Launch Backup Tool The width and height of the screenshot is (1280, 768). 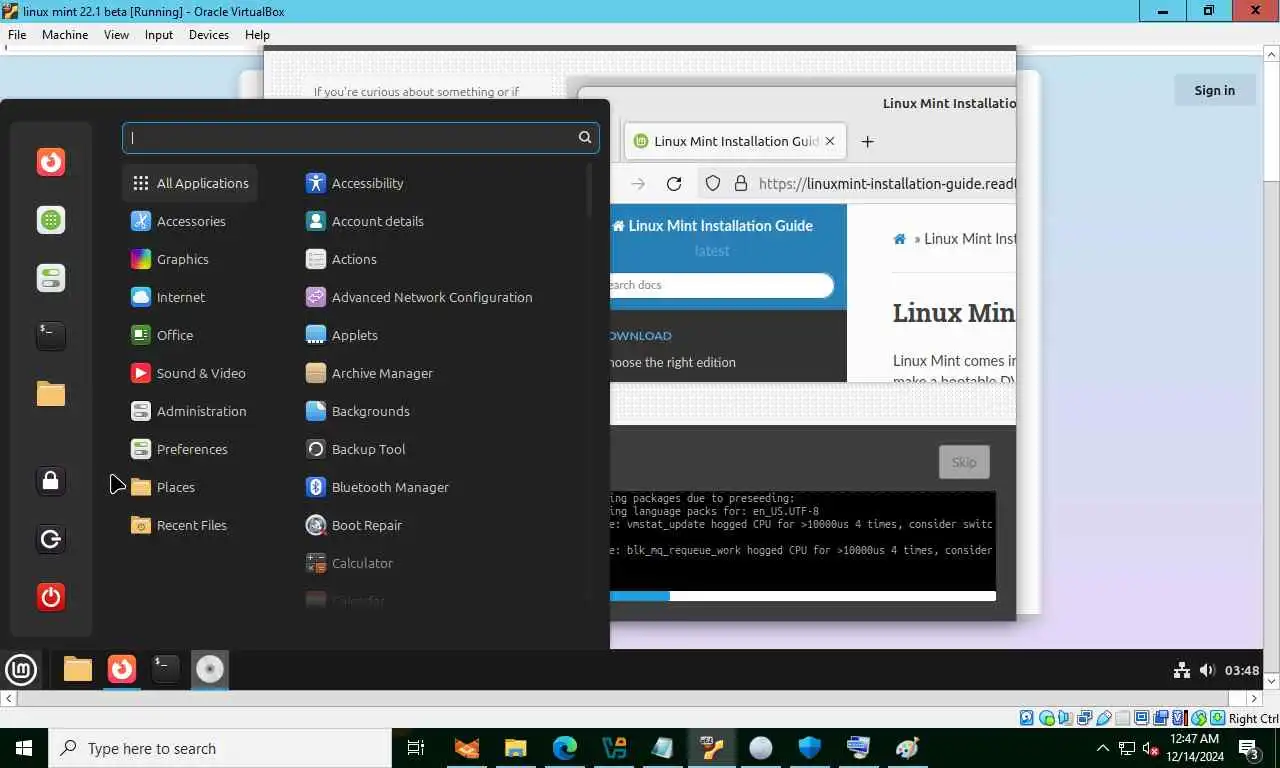[355, 449]
